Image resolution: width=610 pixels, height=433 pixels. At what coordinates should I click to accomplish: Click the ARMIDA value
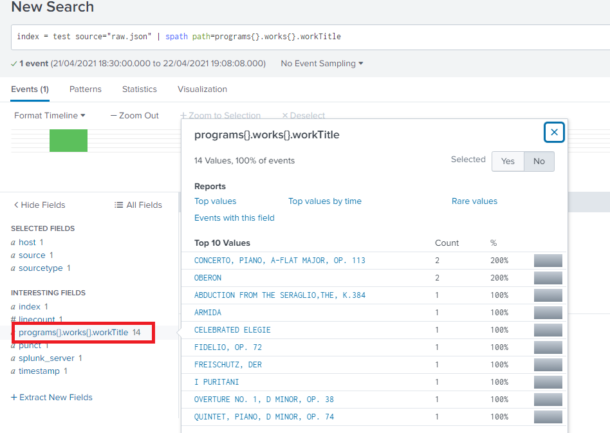click(208, 312)
